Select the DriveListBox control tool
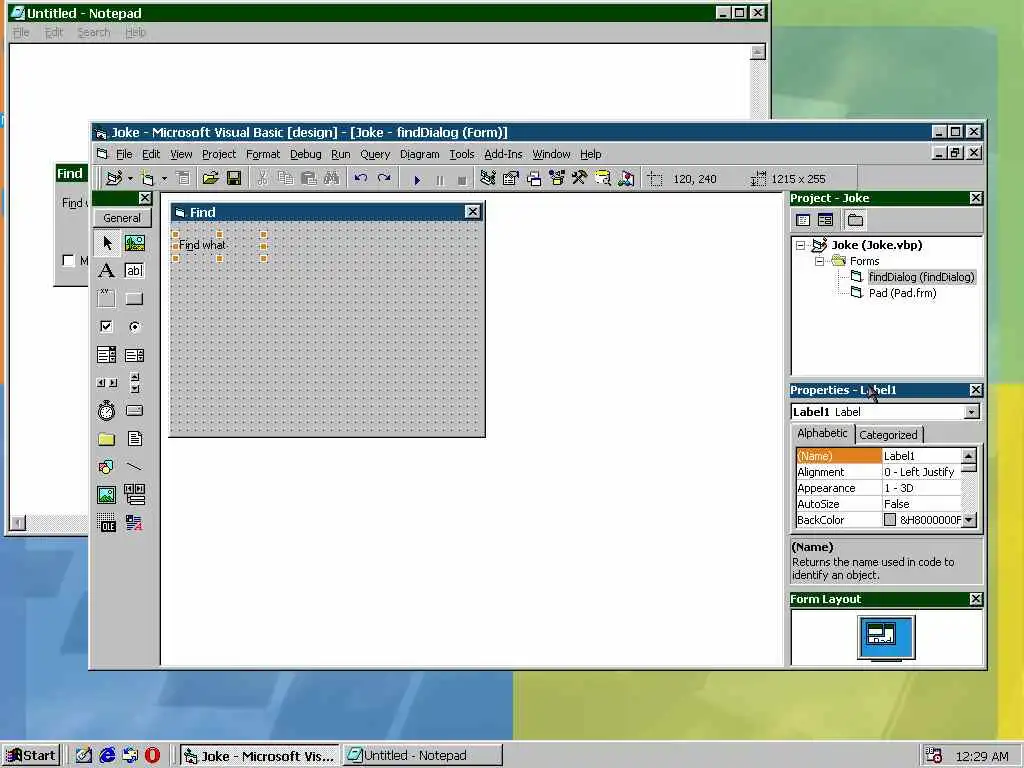1024x768 pixels. coord(135,411)
